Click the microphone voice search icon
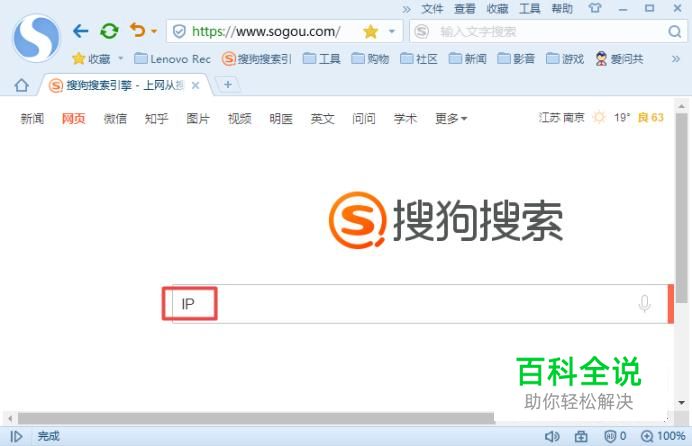Image resolution: width=692 pixels, height=446 pixels. click(x=644, y=303)
